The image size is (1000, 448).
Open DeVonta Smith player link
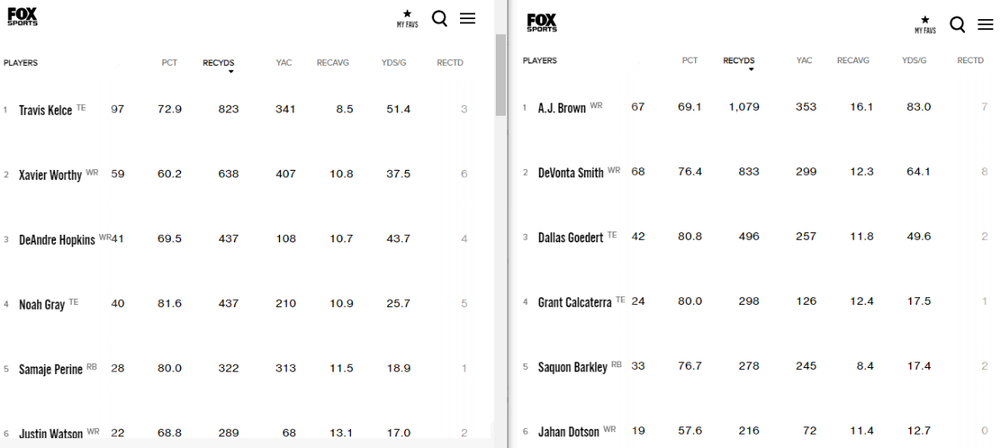click(x=570, y=173)
